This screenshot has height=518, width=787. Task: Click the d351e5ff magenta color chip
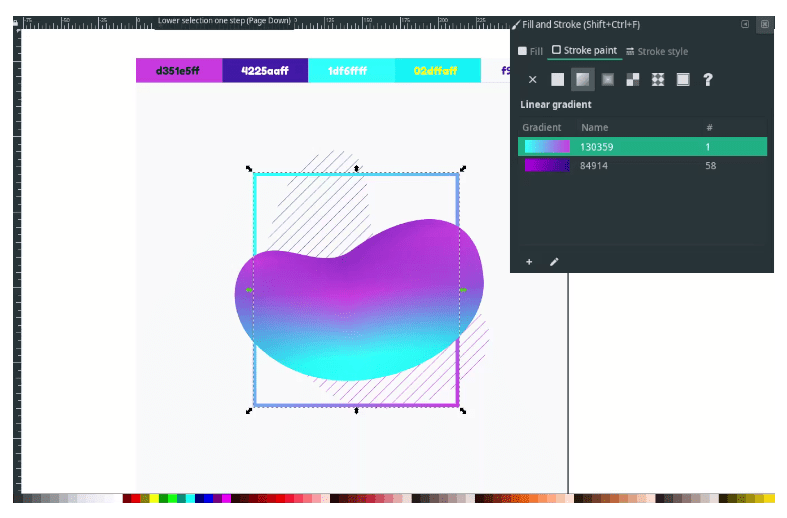pos(179,71)
